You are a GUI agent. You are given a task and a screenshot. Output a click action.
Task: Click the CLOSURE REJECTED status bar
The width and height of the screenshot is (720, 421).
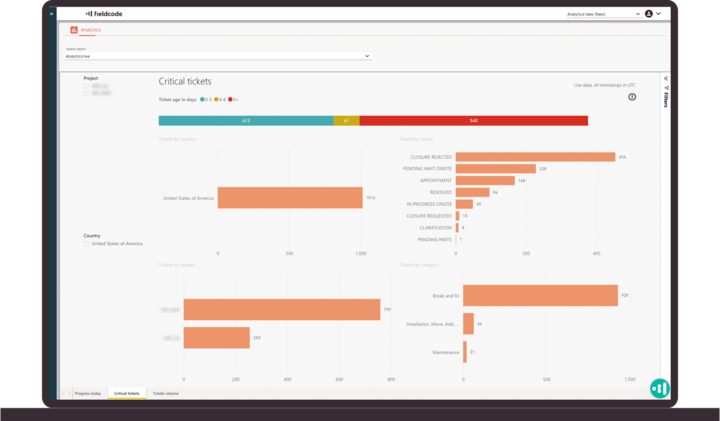click(535, 157)
